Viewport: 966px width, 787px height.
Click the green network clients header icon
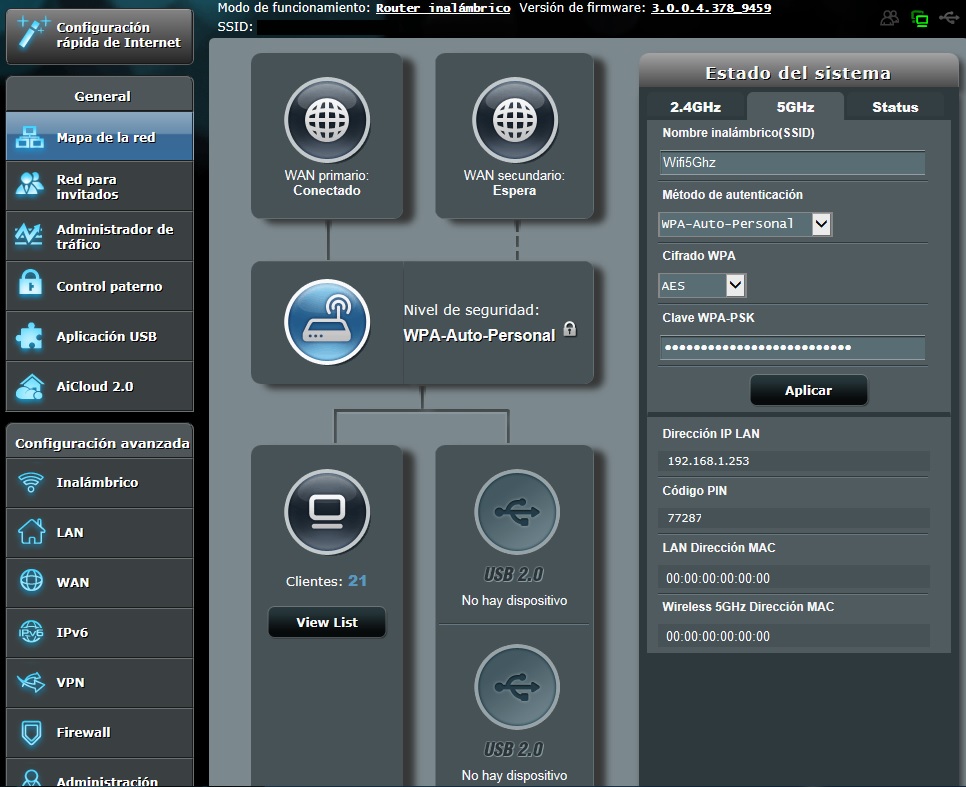(x=919, y=18)
